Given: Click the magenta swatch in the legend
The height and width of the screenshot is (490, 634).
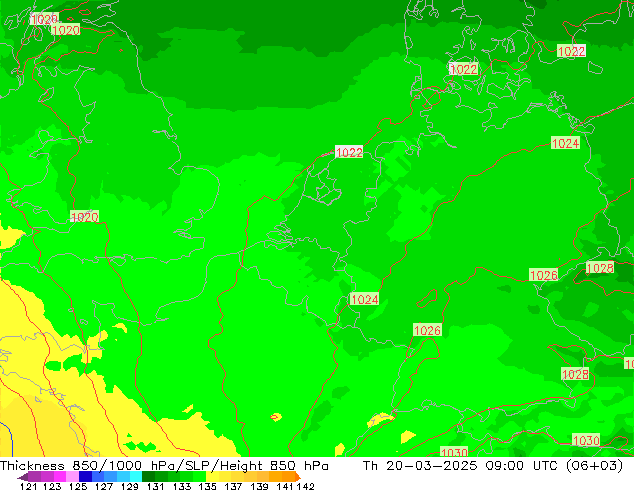Looking at the screenshot, I should point(60,476).
